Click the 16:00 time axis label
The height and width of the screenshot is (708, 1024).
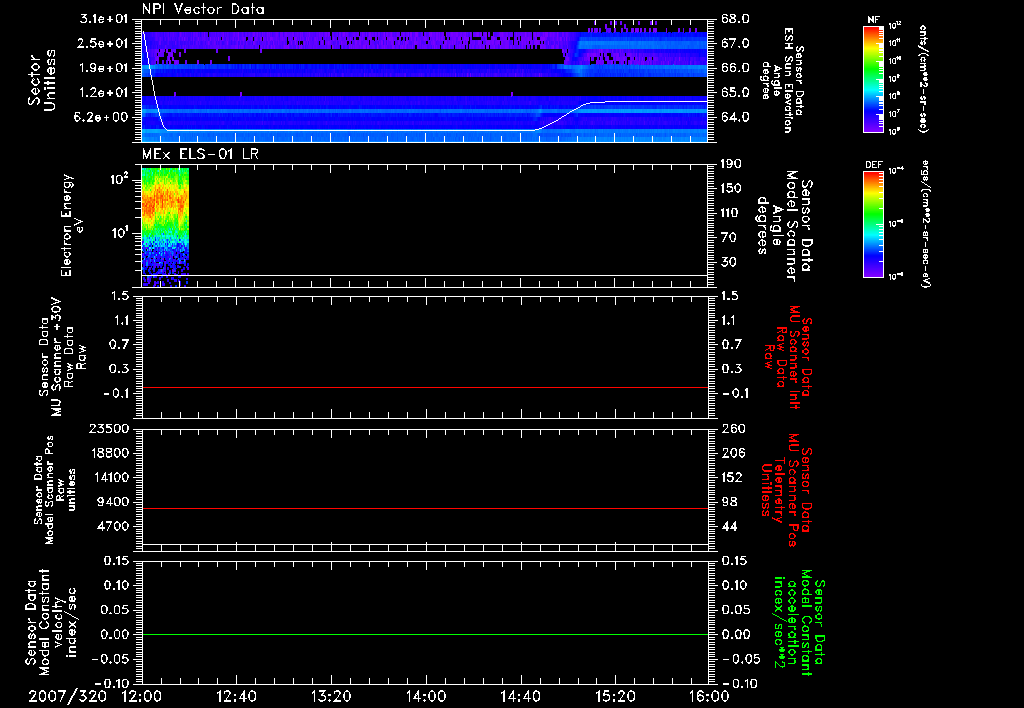coord(709,696)
